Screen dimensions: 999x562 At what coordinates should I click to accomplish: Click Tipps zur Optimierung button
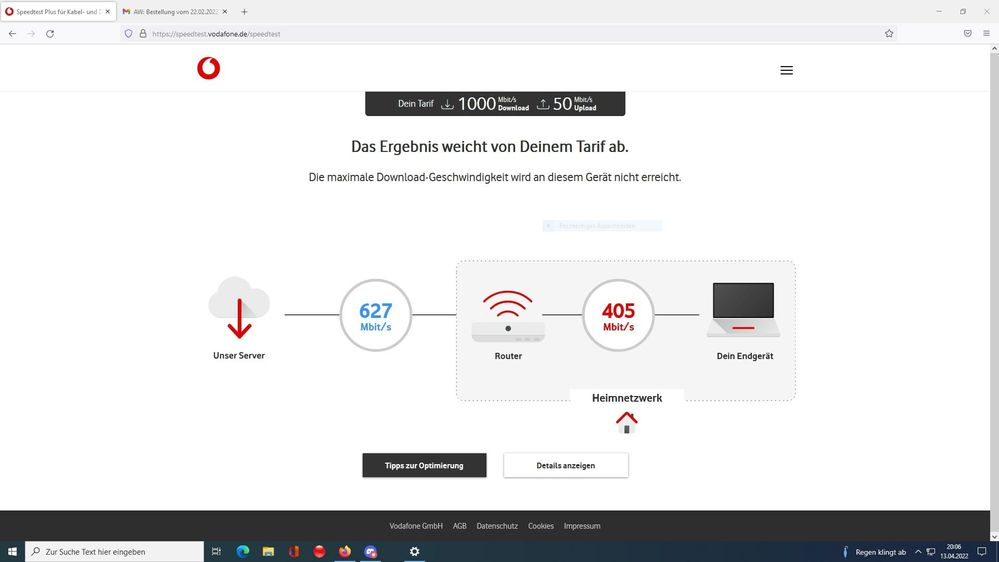[424, 465]
